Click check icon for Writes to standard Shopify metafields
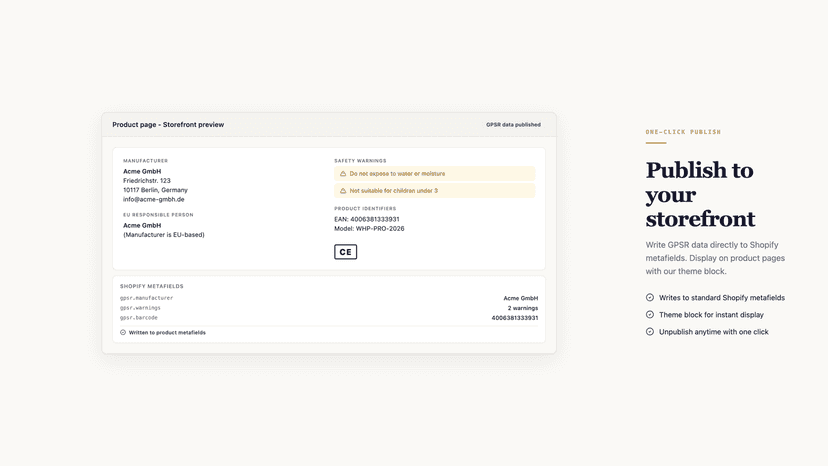The width and height of the screenshot is (828, 466). [x=650, y=297]
